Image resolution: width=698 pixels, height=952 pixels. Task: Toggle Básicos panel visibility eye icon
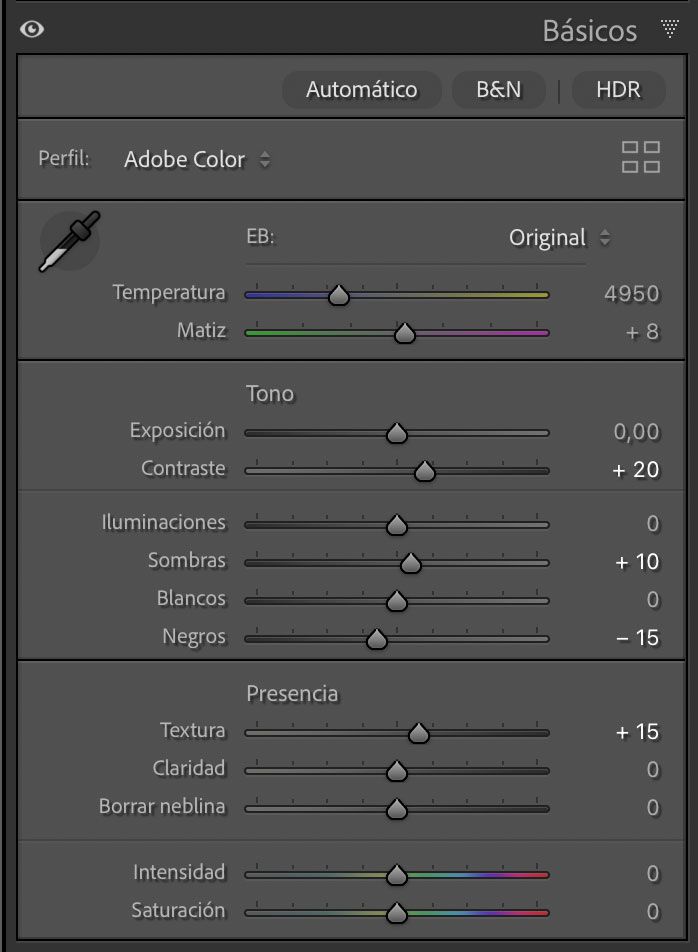(x=33, y=30)
